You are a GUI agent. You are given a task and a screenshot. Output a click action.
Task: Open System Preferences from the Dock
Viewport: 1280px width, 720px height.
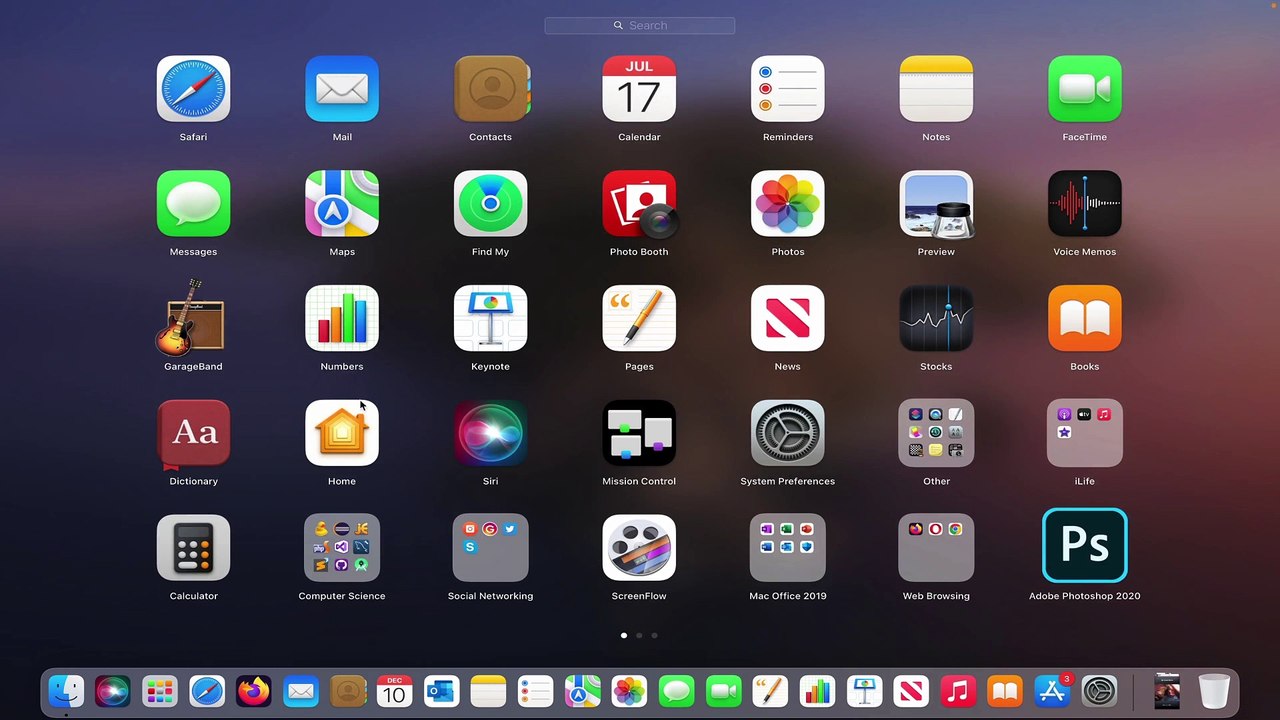tap(1099, 691)
